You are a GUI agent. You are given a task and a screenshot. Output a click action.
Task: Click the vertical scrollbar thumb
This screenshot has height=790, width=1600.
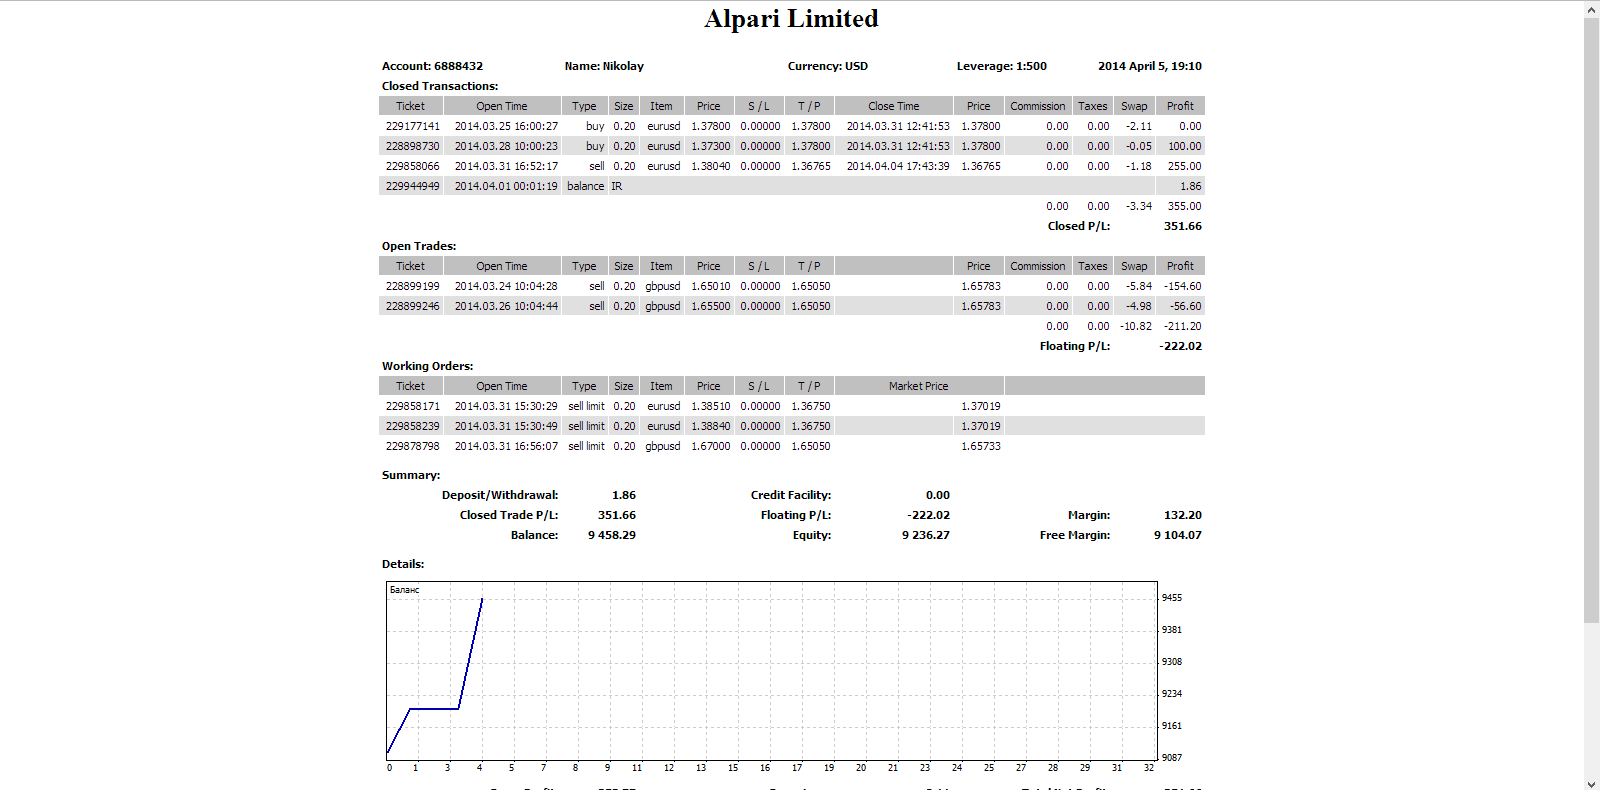(1591, 320)
